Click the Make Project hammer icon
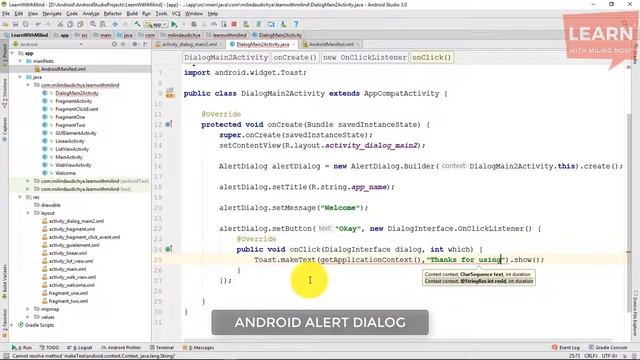This screenshot has height=360, width=640. [x=138, y=24]
